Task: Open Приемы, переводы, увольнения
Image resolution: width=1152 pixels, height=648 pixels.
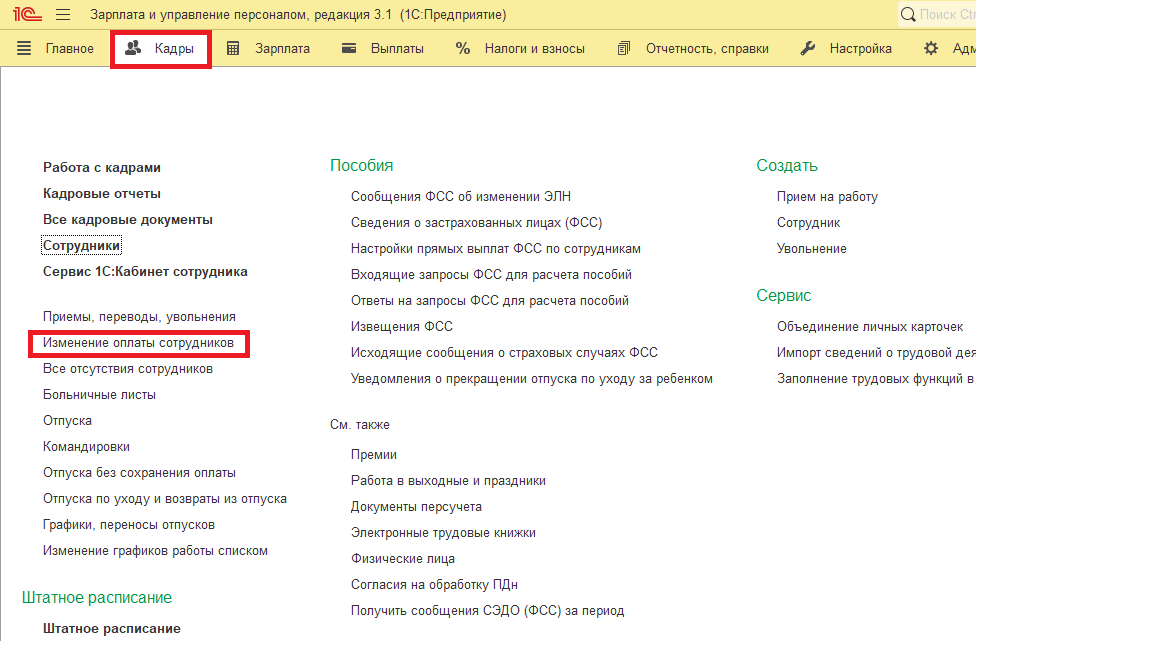Action: tap(139, 317)
